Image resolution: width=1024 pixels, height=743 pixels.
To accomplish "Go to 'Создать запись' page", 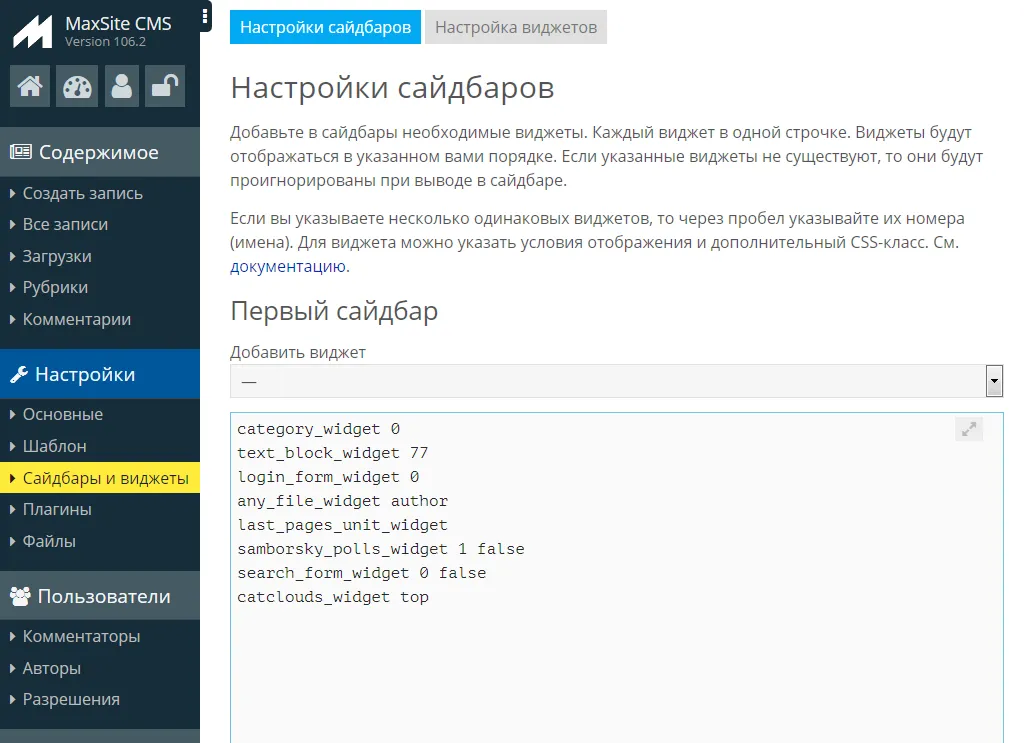I will (83, 193).
